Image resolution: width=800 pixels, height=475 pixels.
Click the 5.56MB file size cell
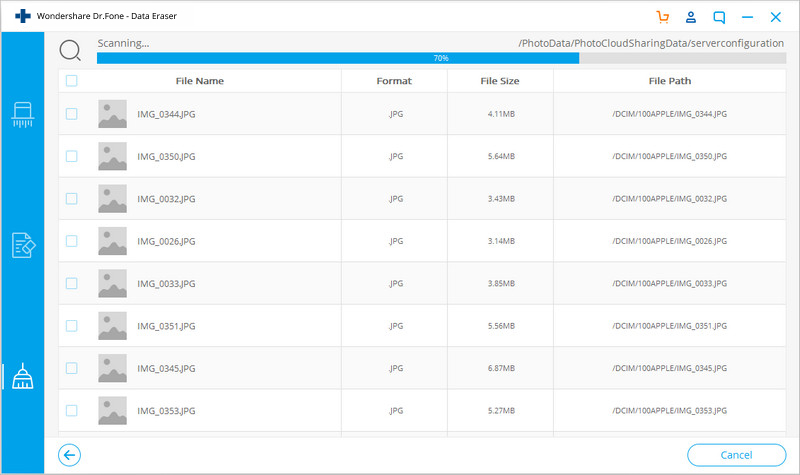pyautogui.click(x=501, y=326)
